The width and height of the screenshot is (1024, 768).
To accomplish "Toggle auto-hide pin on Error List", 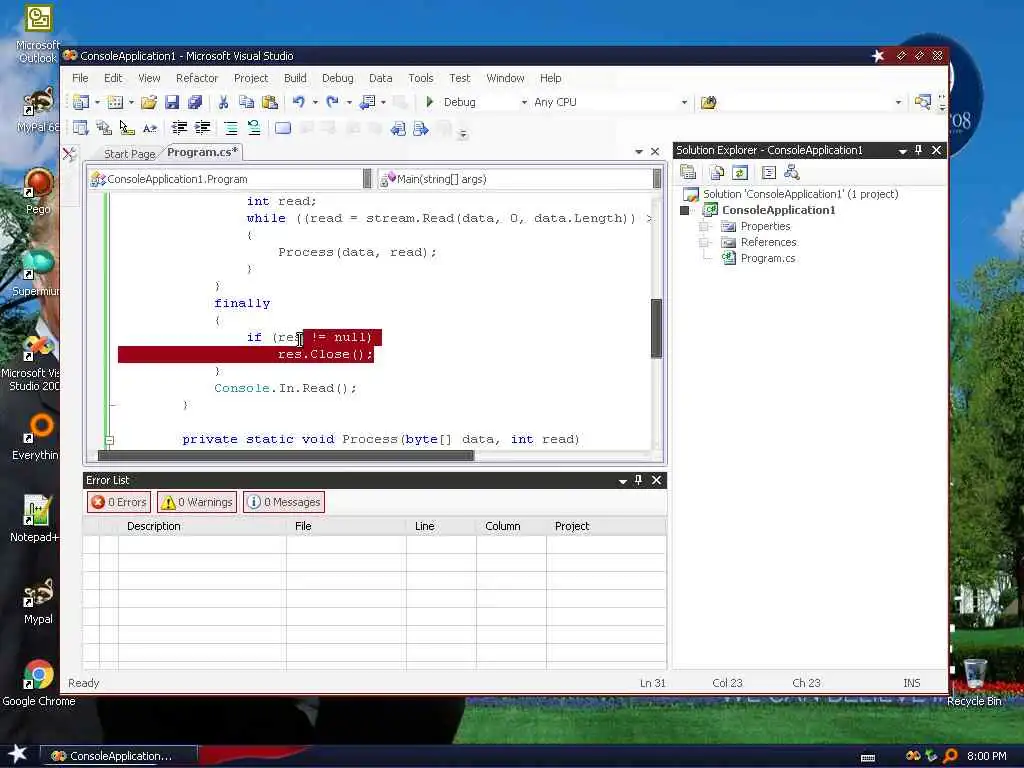I will (638, 480).
